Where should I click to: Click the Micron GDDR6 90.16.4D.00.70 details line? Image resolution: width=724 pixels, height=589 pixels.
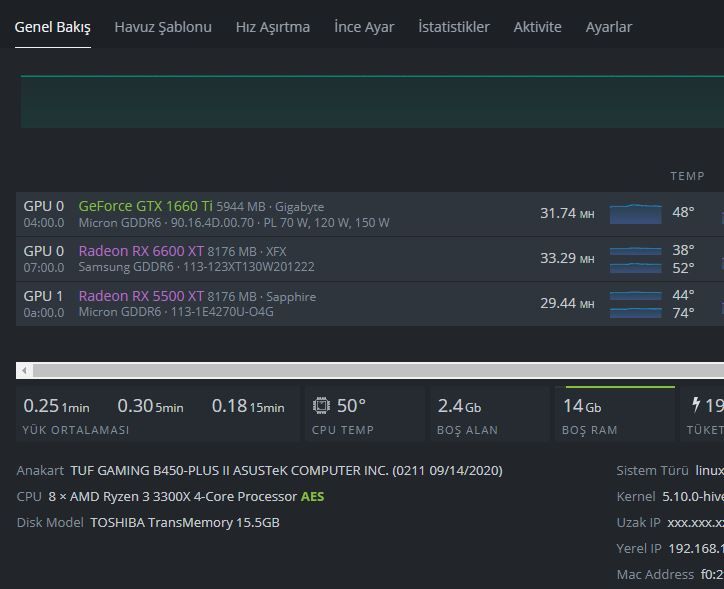[234, 223]
